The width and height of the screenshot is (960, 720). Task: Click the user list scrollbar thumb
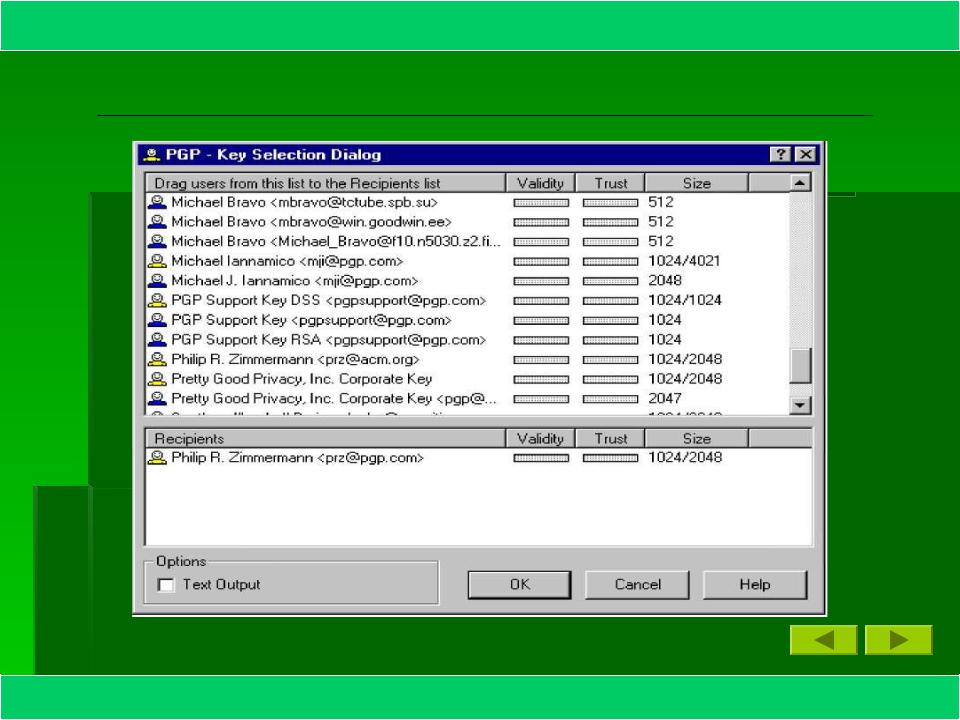pyautogui.click(x=800, y=366)
